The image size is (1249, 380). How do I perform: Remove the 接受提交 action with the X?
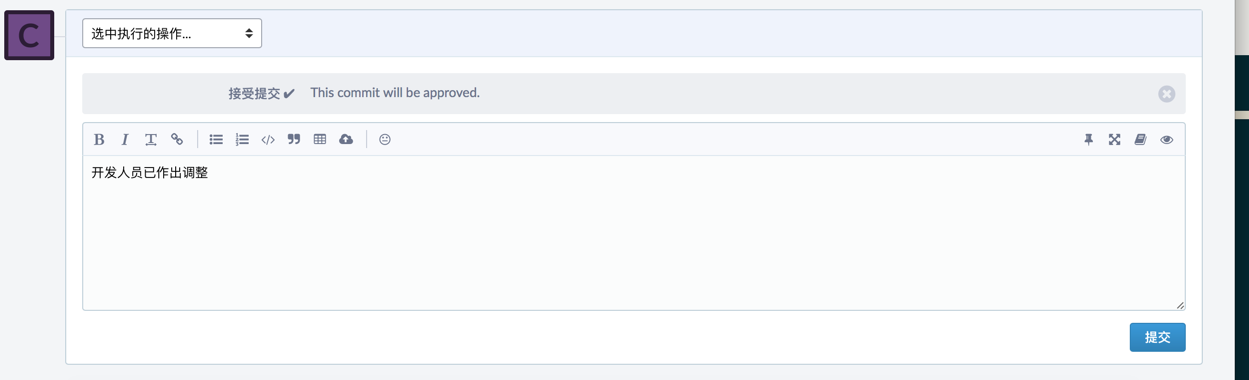click(x=1167, y=94)
